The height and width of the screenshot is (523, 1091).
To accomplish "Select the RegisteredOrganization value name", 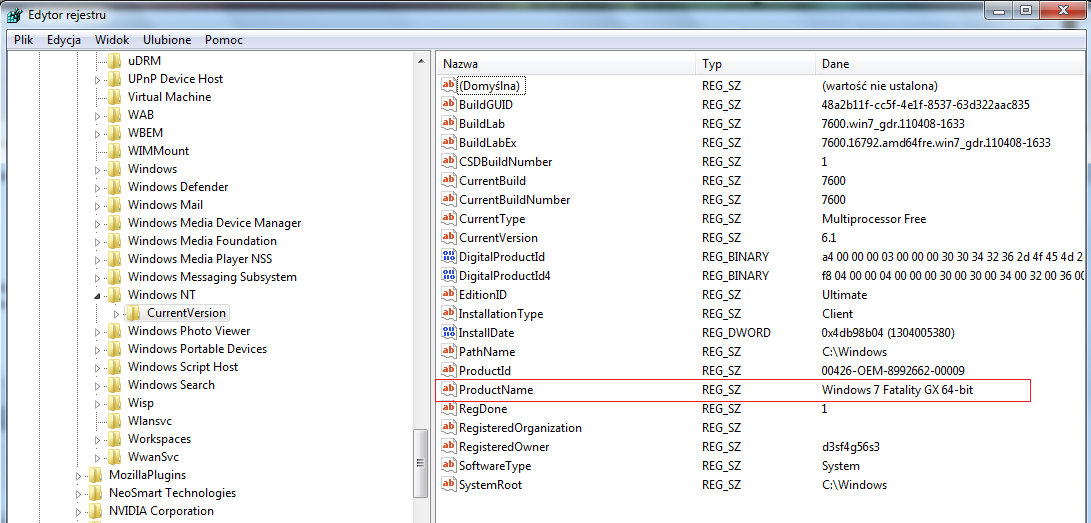I will click(520, 428).
